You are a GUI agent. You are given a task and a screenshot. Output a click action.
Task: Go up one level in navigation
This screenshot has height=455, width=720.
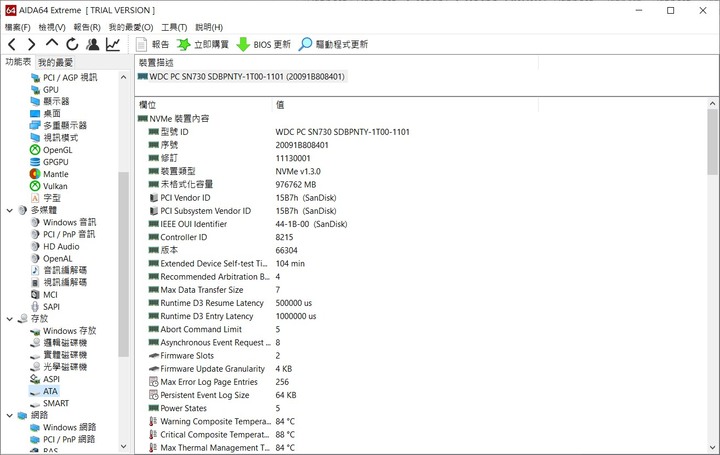point(52,44)
